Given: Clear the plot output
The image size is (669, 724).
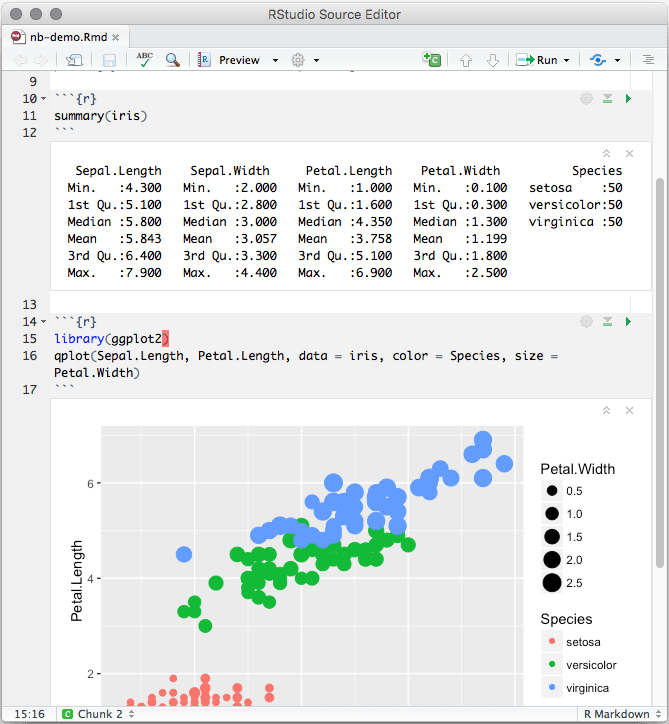Looking at the screenshot, I should (629, 410).
